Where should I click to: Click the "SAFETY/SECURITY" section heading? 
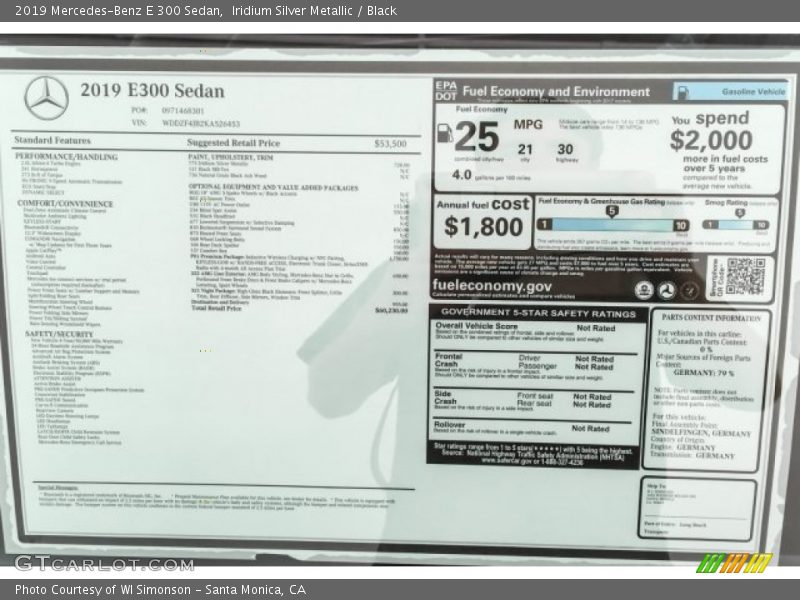coord(59,334)
